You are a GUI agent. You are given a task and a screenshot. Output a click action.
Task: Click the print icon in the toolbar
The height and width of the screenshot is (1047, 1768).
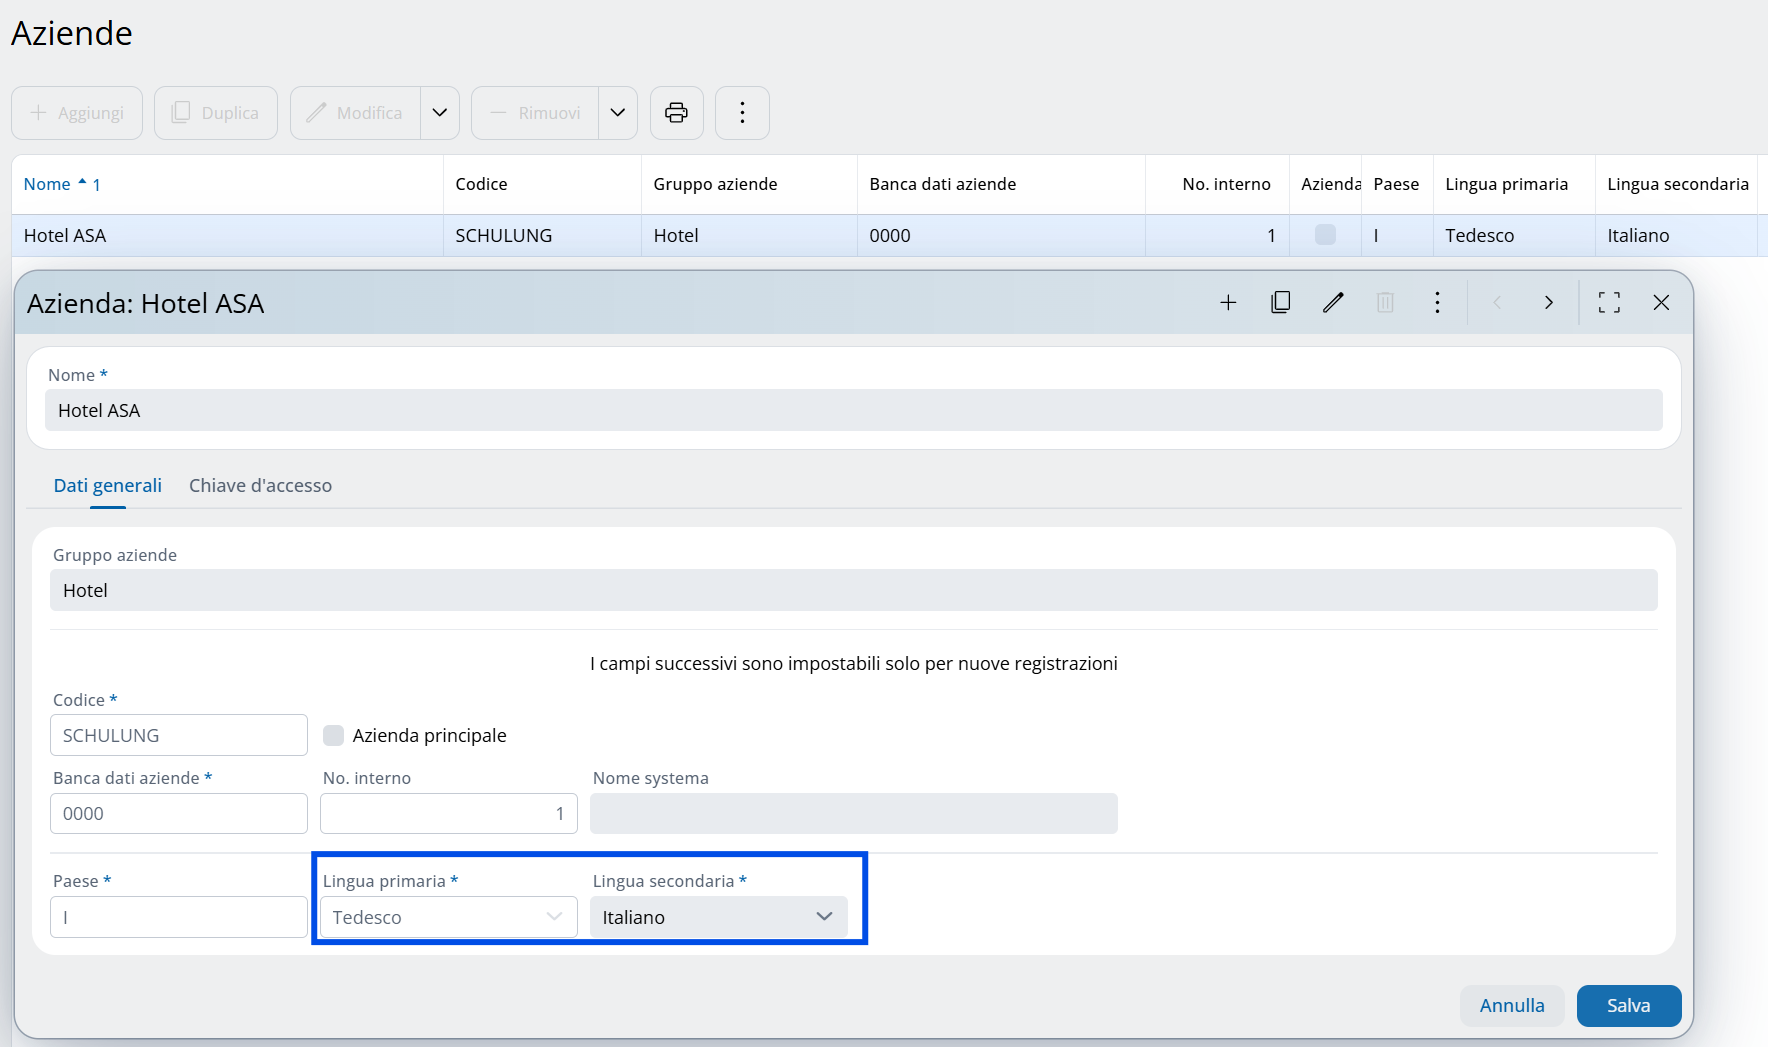[676, 113]
